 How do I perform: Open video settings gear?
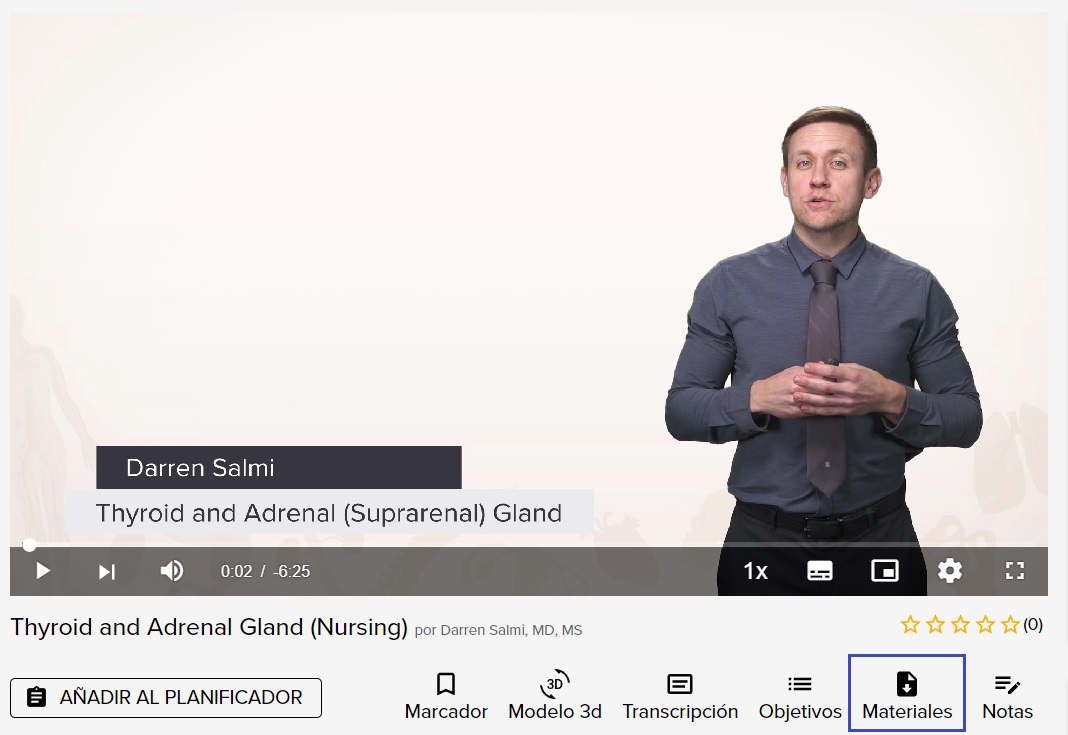click(949, 571)
